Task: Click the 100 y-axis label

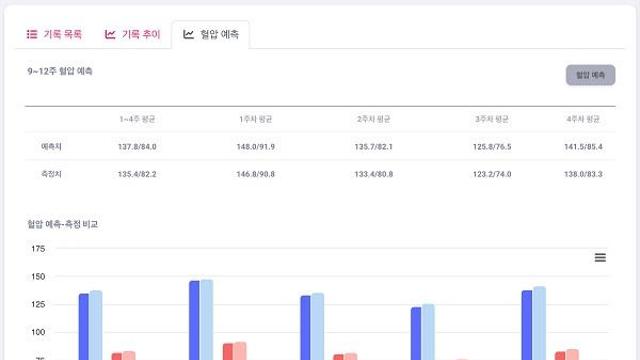Action: 38,332
